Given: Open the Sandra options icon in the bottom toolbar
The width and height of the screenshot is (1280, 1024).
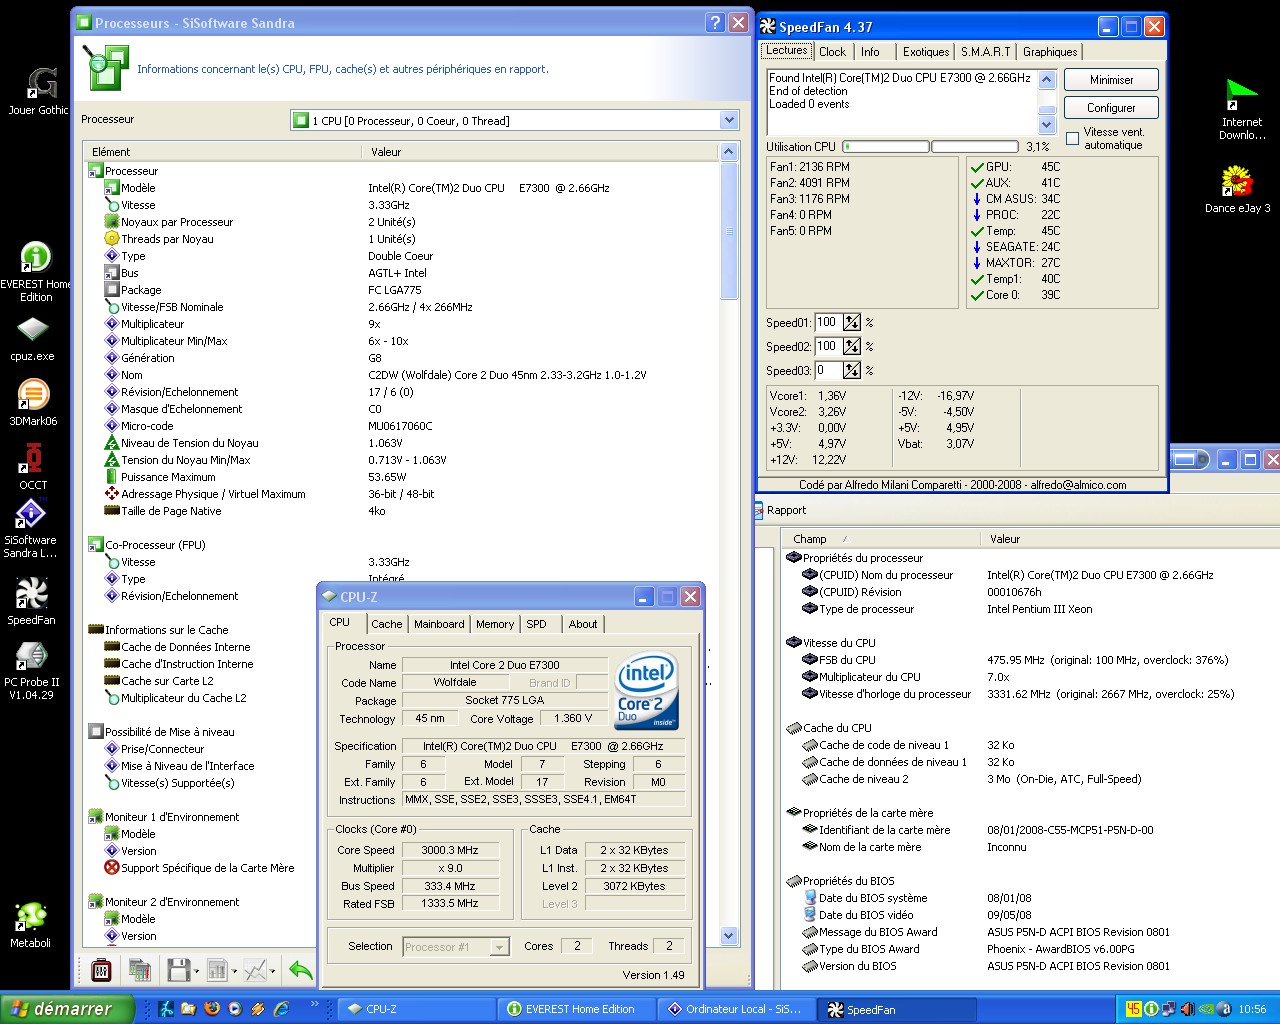Looking at the screenshot, I should [x=101, y=970].
